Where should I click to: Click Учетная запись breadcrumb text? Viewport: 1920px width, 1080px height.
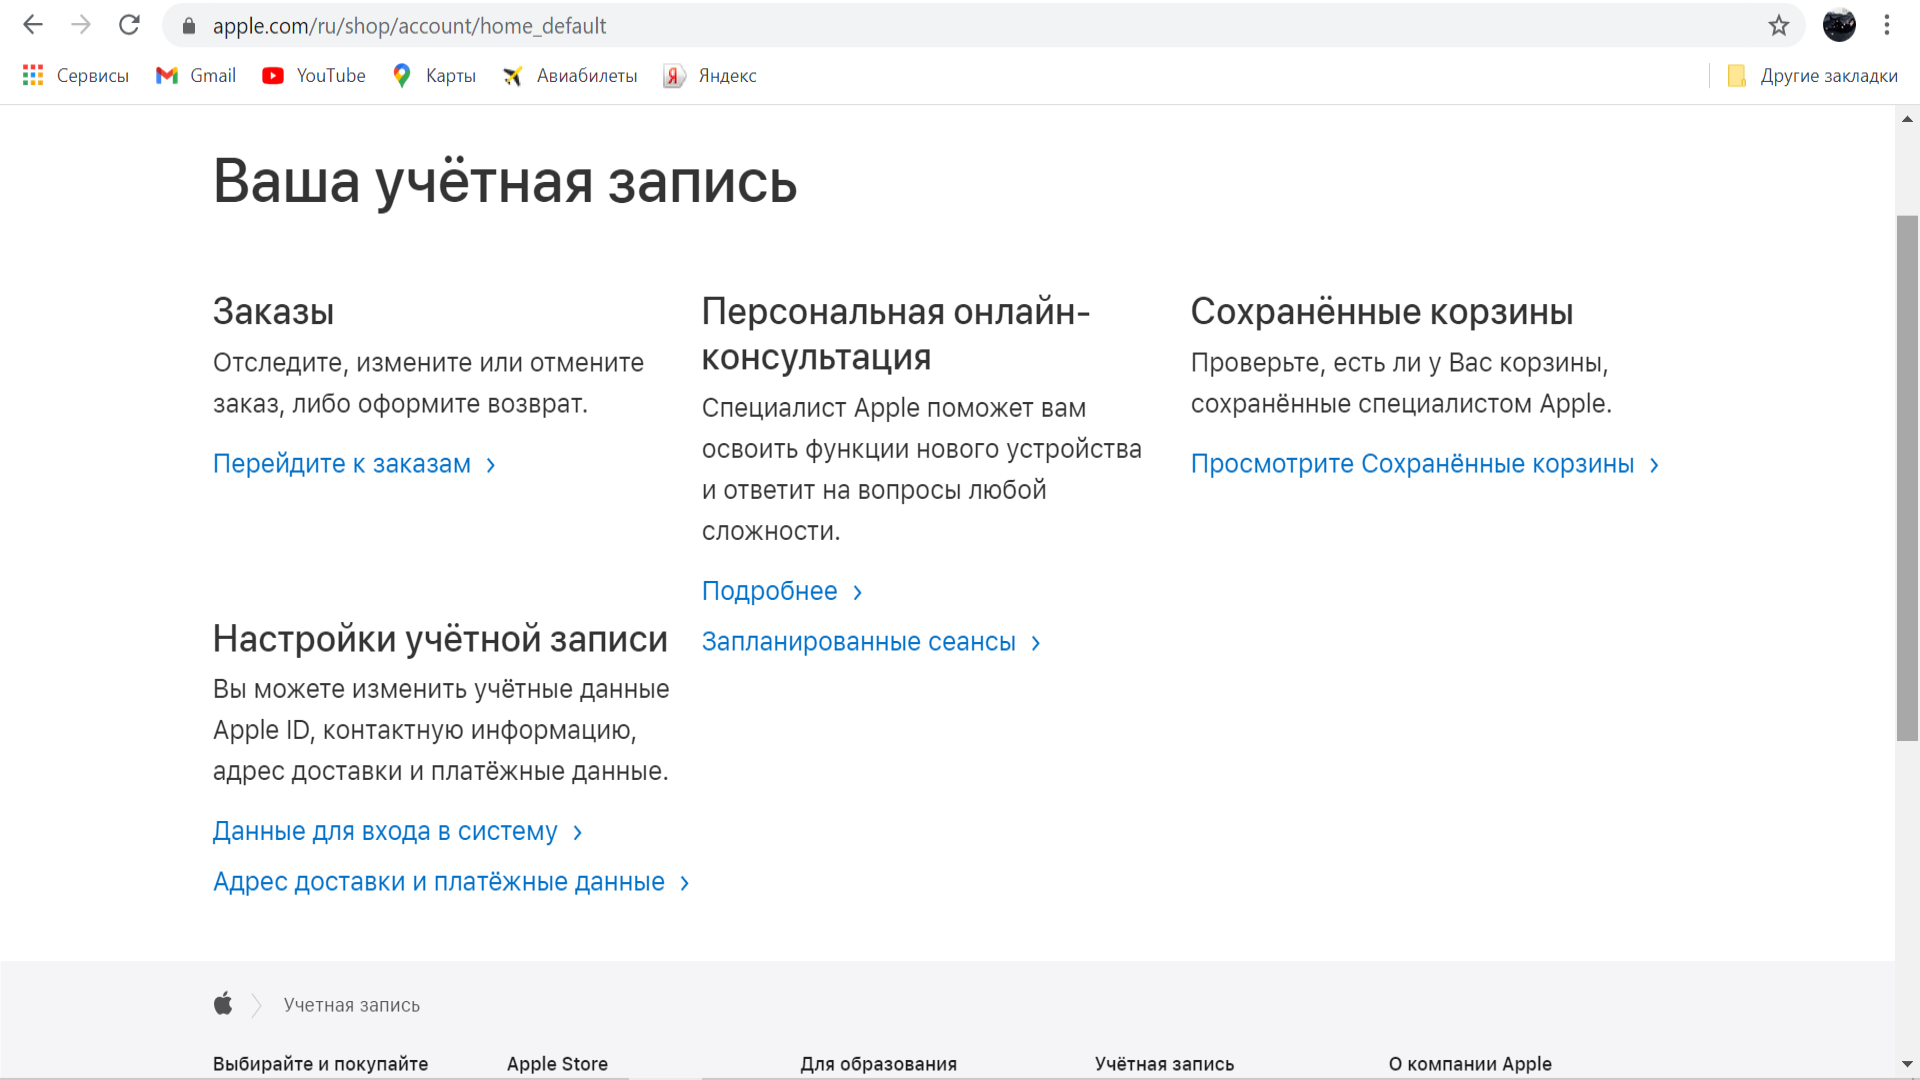click(x=352, y=1005)
